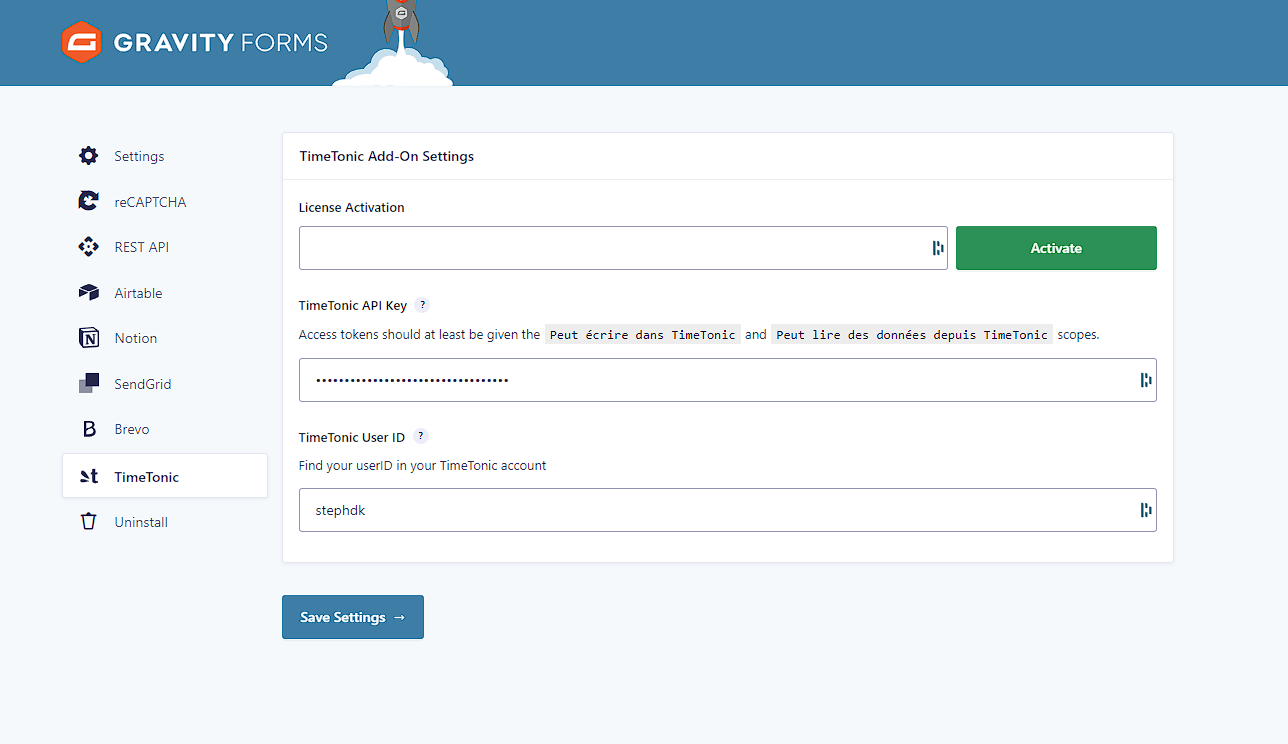Click the Gravity Forms hexagon logo
This screenshot has height=744, width=1288.
click(x=80, y=42)
